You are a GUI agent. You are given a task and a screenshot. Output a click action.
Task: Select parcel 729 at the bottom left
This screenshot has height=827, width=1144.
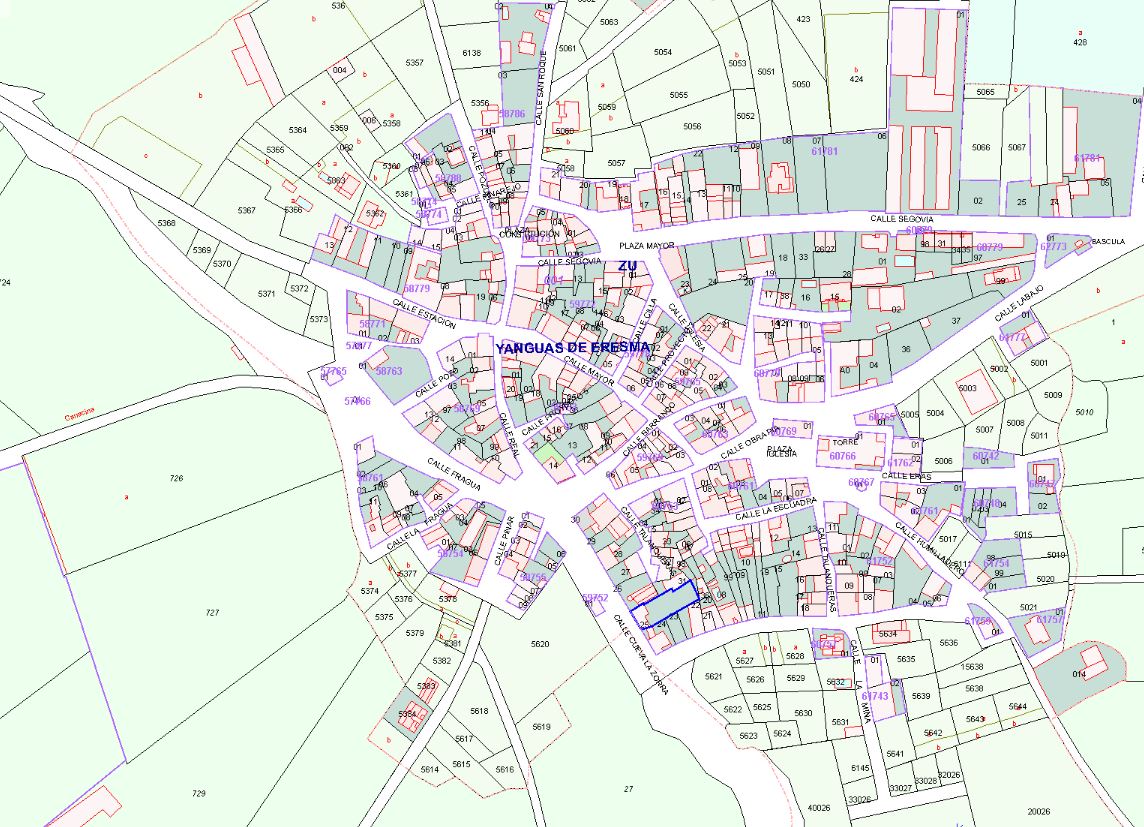click(x=198, y=793)
